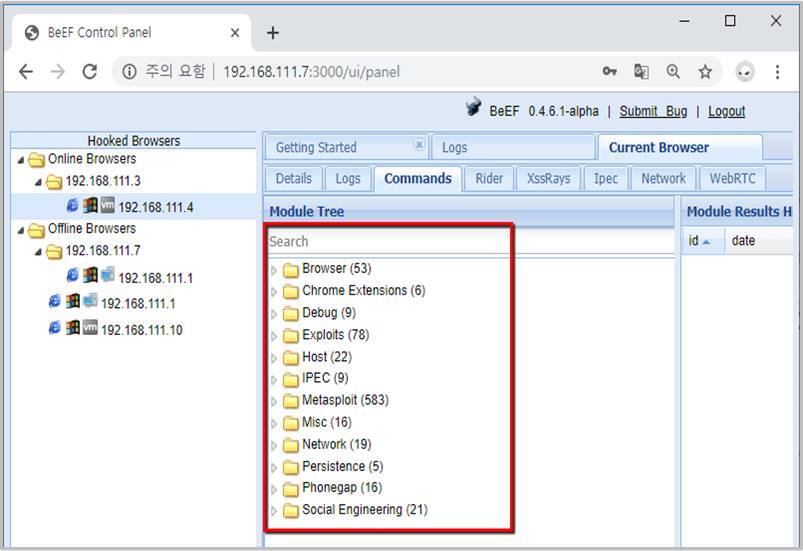Open a new browser tab with plus button
Image resolution: width=803 pixels, height=551 pixels.
pos(273,33)
